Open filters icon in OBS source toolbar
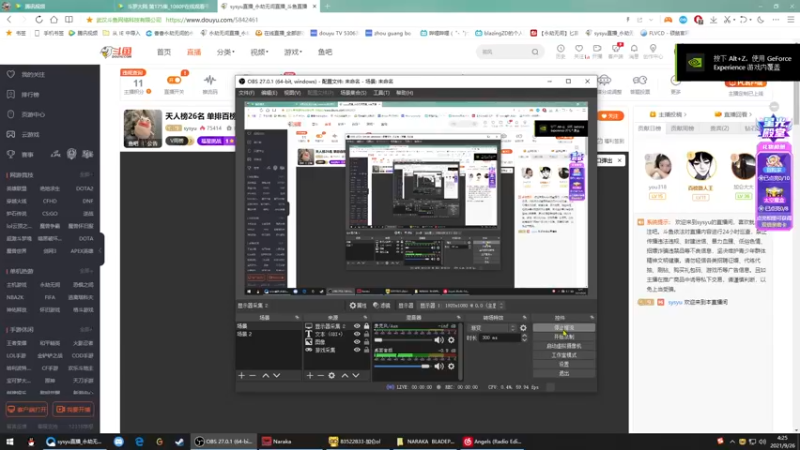Screen dimensions: 800x450 (x=376, y=305)
